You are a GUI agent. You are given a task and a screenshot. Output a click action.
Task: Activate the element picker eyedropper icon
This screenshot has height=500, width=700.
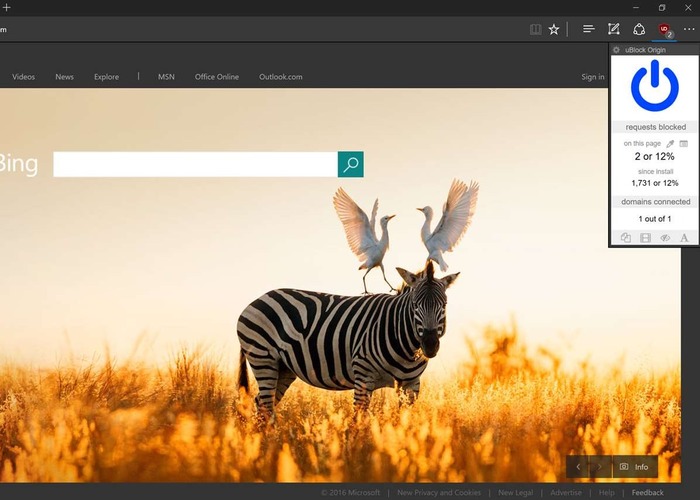670,144
